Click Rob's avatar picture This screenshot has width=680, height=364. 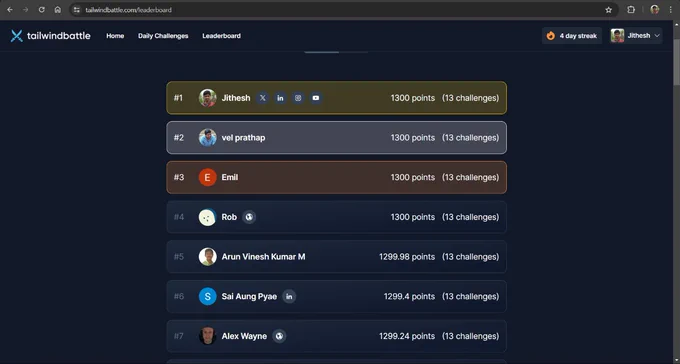point(208,217)
